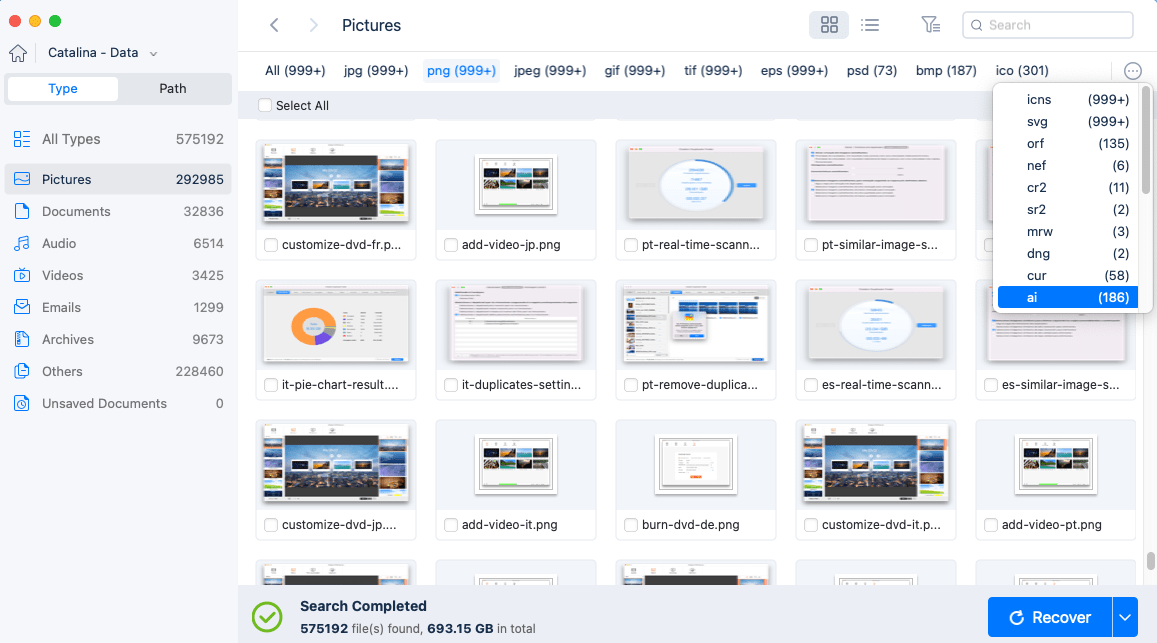Viewport: 1157px width, 643px height.
Task: Click the Videos category icon
Action: [22, 275]
